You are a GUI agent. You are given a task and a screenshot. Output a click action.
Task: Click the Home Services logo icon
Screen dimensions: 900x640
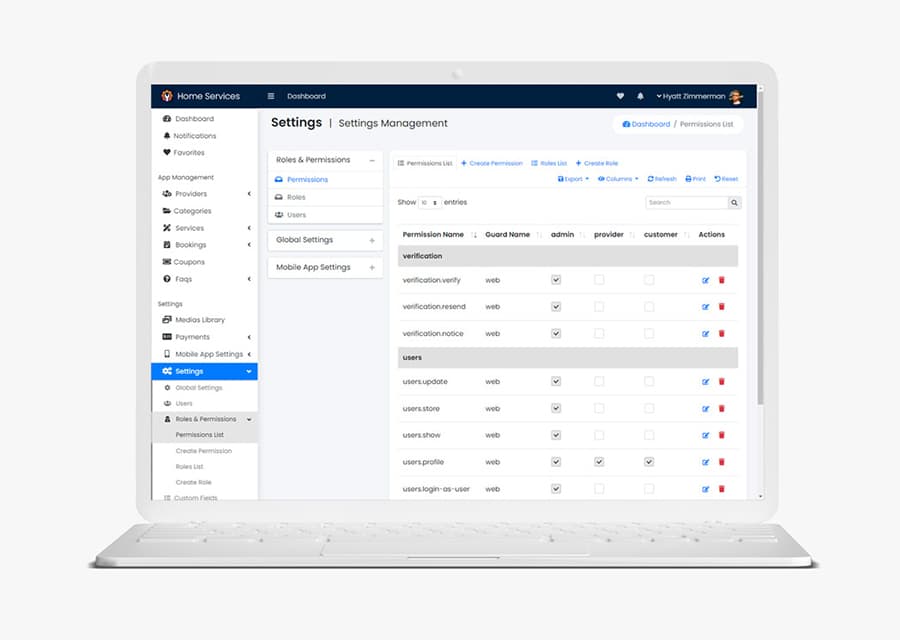tap(167, 96)
